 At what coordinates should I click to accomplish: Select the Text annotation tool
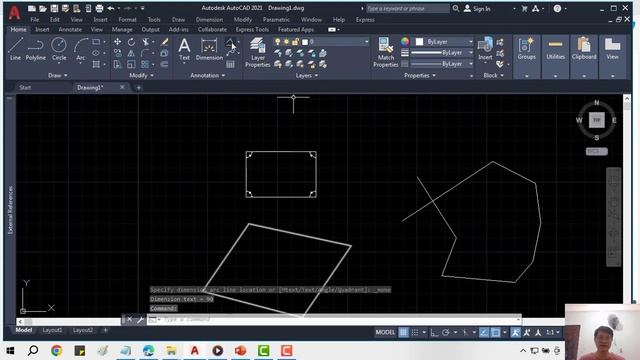point(184,49)
